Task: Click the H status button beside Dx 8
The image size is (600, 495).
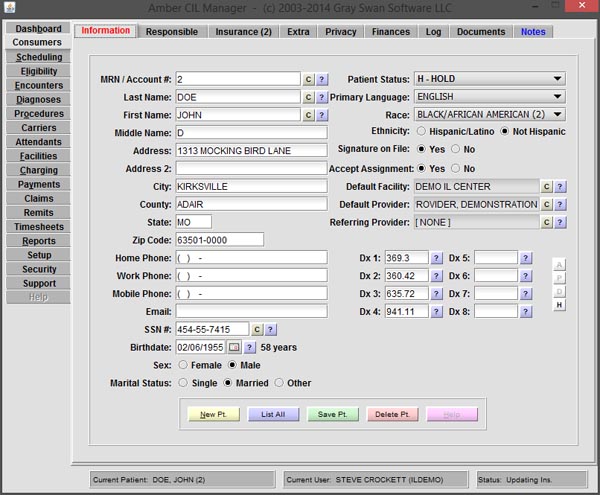Action: pyautogui.click(x=560, y=305)
